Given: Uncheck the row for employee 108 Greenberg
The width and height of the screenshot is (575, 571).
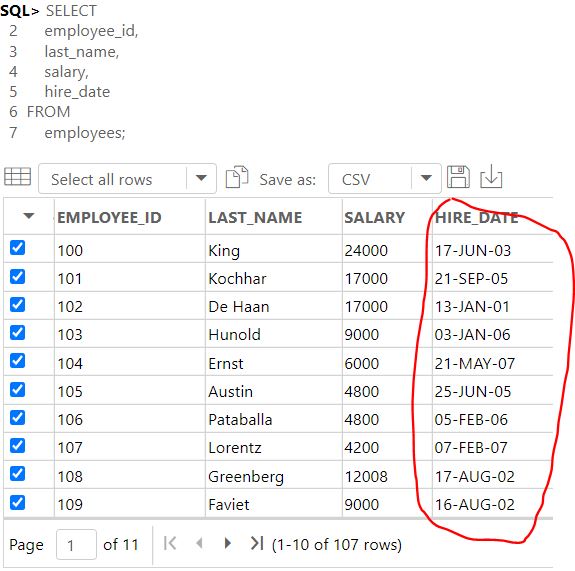Looking at the screenshot, I should pyautogui.click(x=17, y=474).
